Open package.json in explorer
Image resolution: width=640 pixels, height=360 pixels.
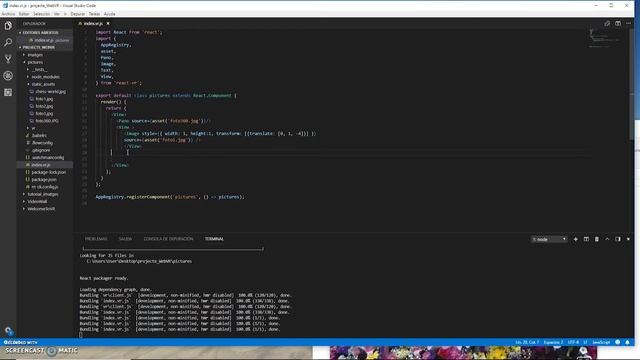click(x=45, y=180)
